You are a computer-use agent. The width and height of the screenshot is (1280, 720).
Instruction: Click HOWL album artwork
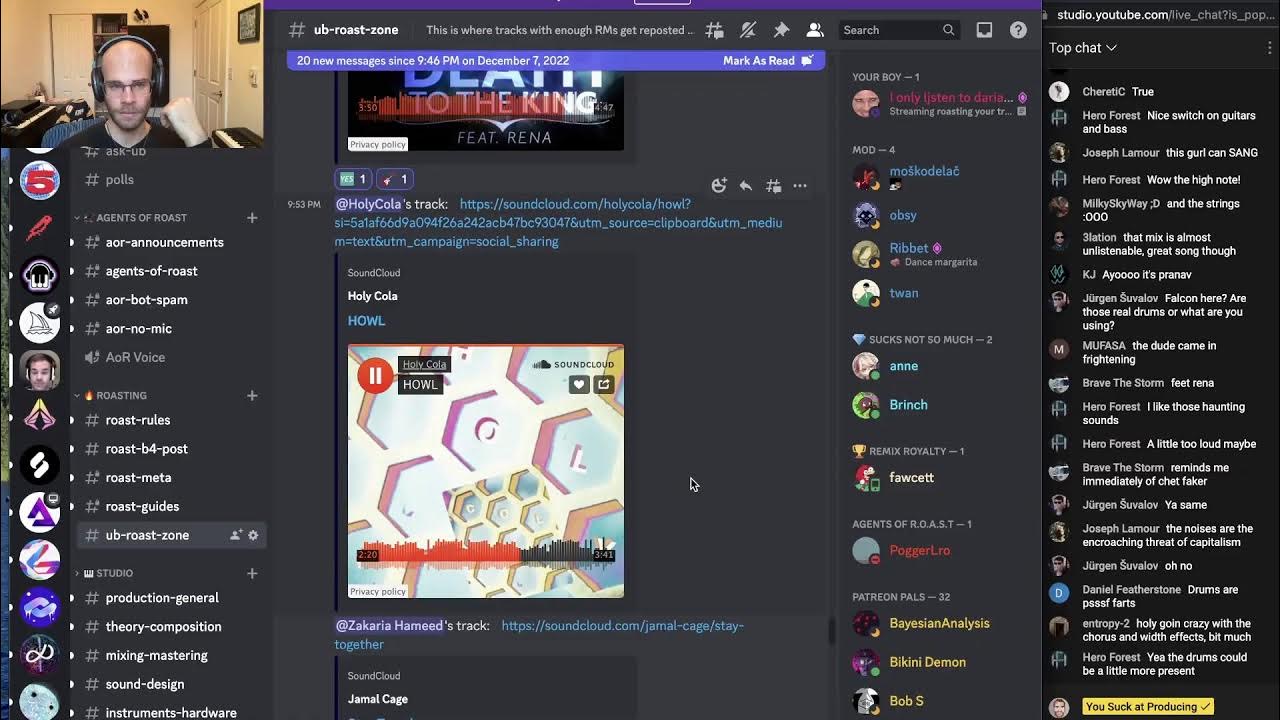point(486,471)
